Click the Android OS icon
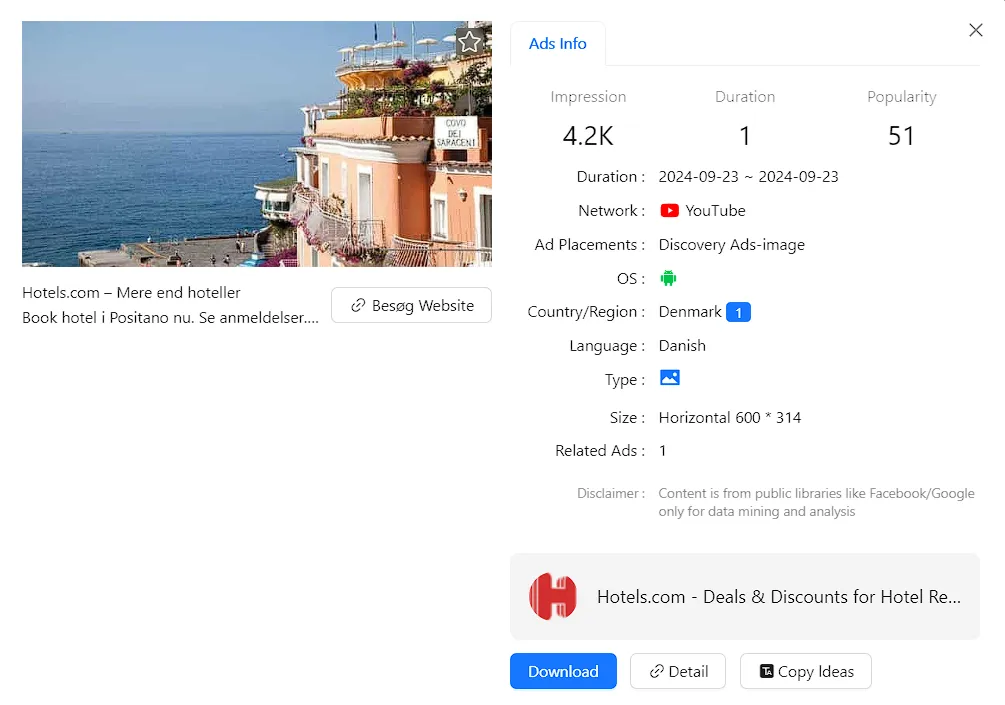This screenshot has height=705, width=1005. tap(668, 278)
